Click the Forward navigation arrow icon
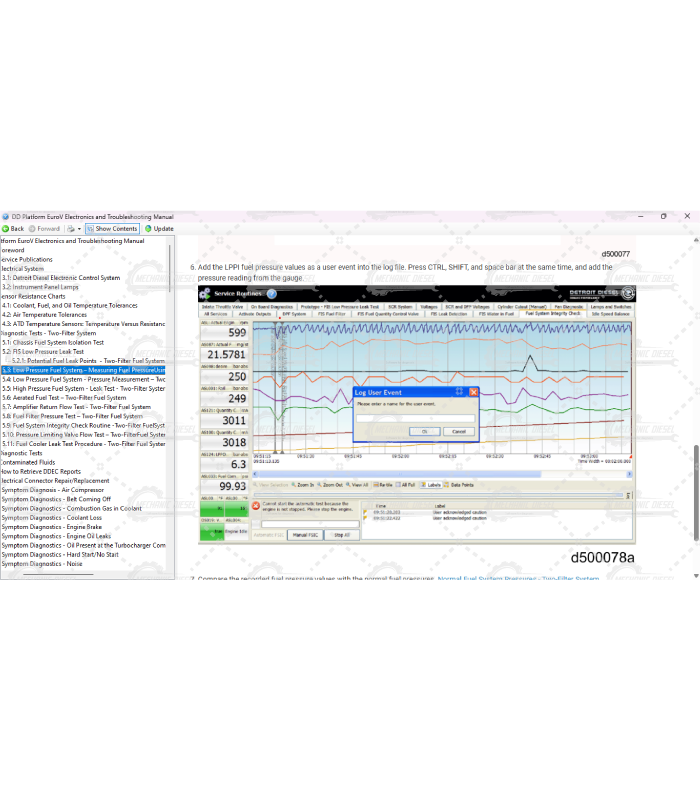 coord(34,228)
